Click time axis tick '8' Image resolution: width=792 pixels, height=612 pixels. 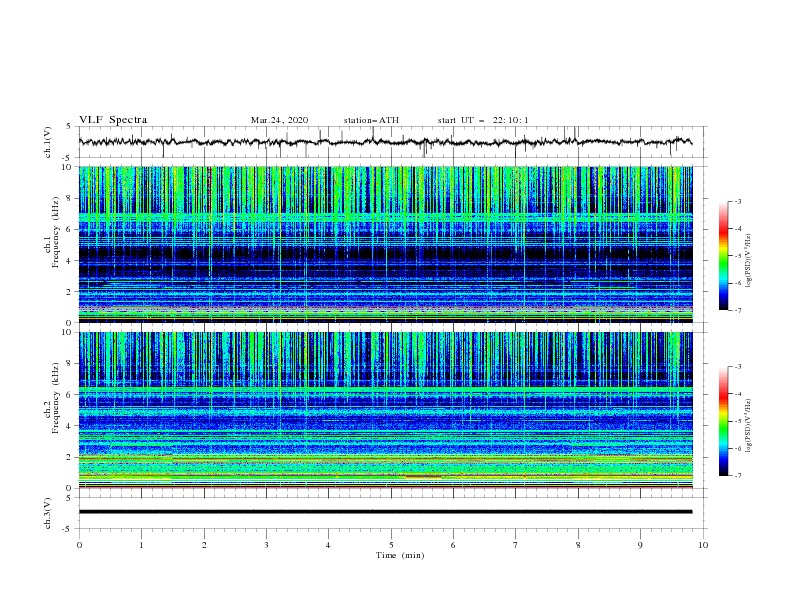578,545
